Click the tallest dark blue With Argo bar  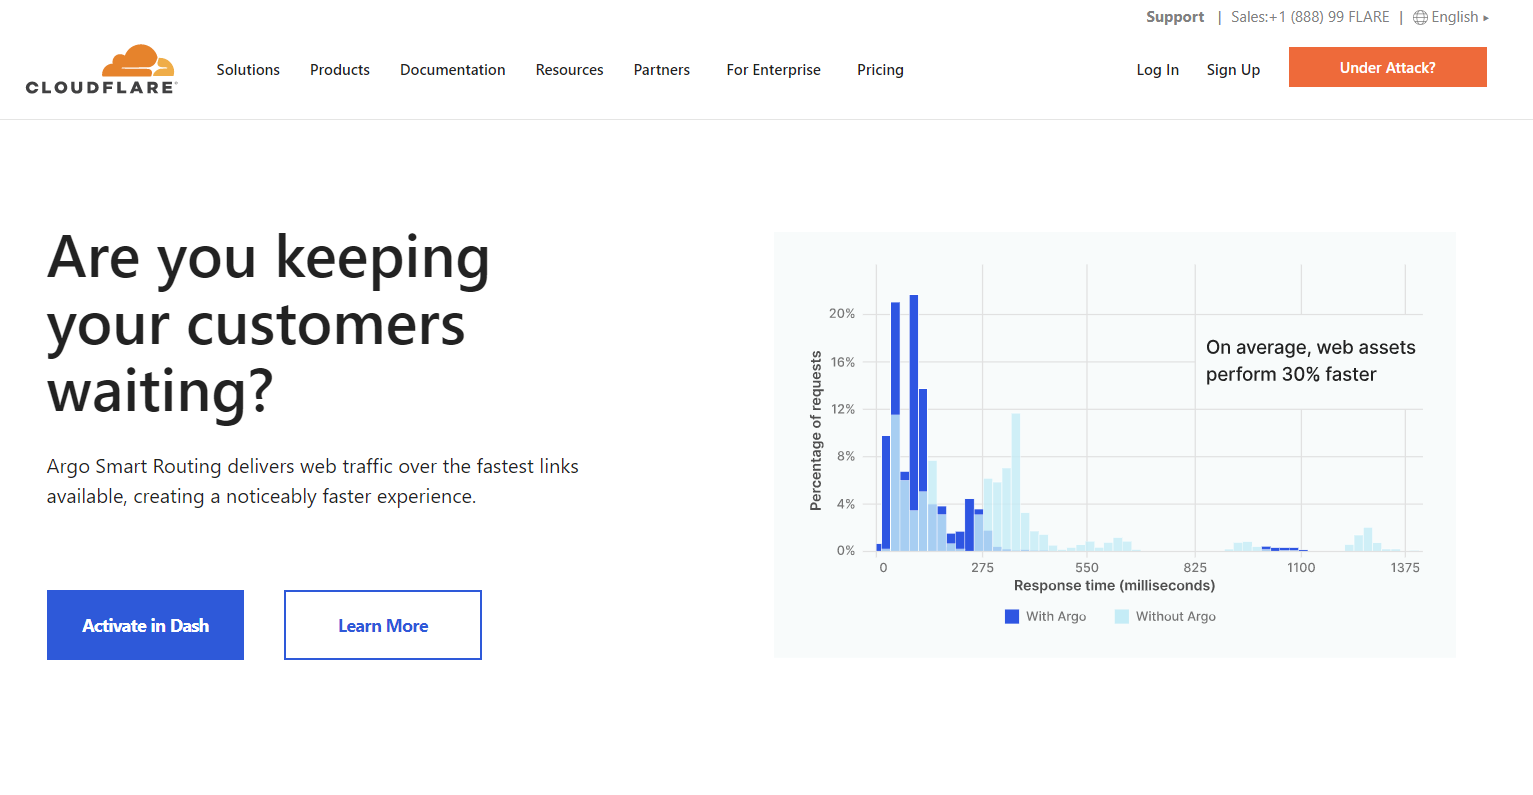pyautogui.click(x=914, y=400)
